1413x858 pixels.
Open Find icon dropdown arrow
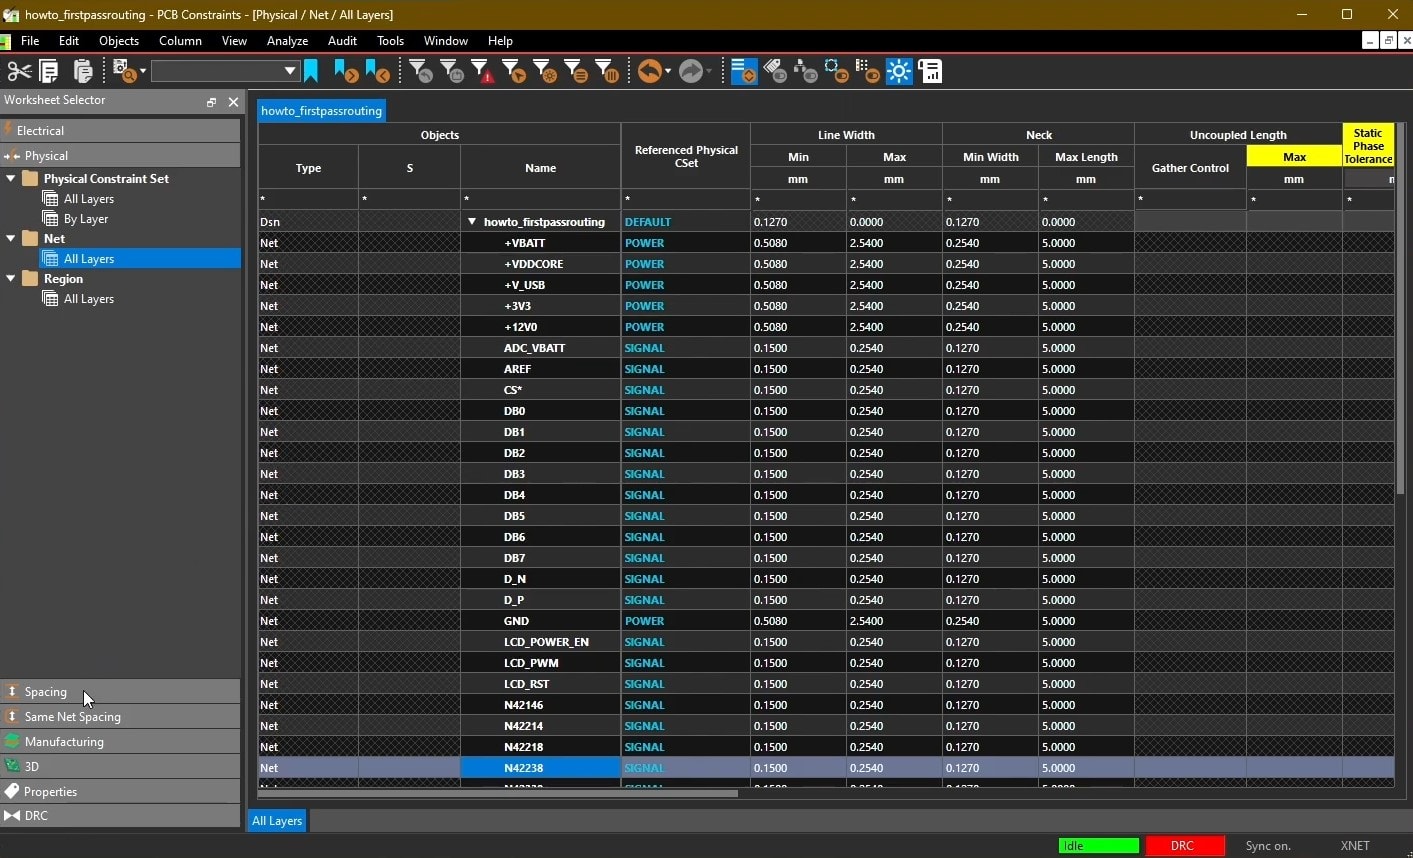[x=142, y=71]
